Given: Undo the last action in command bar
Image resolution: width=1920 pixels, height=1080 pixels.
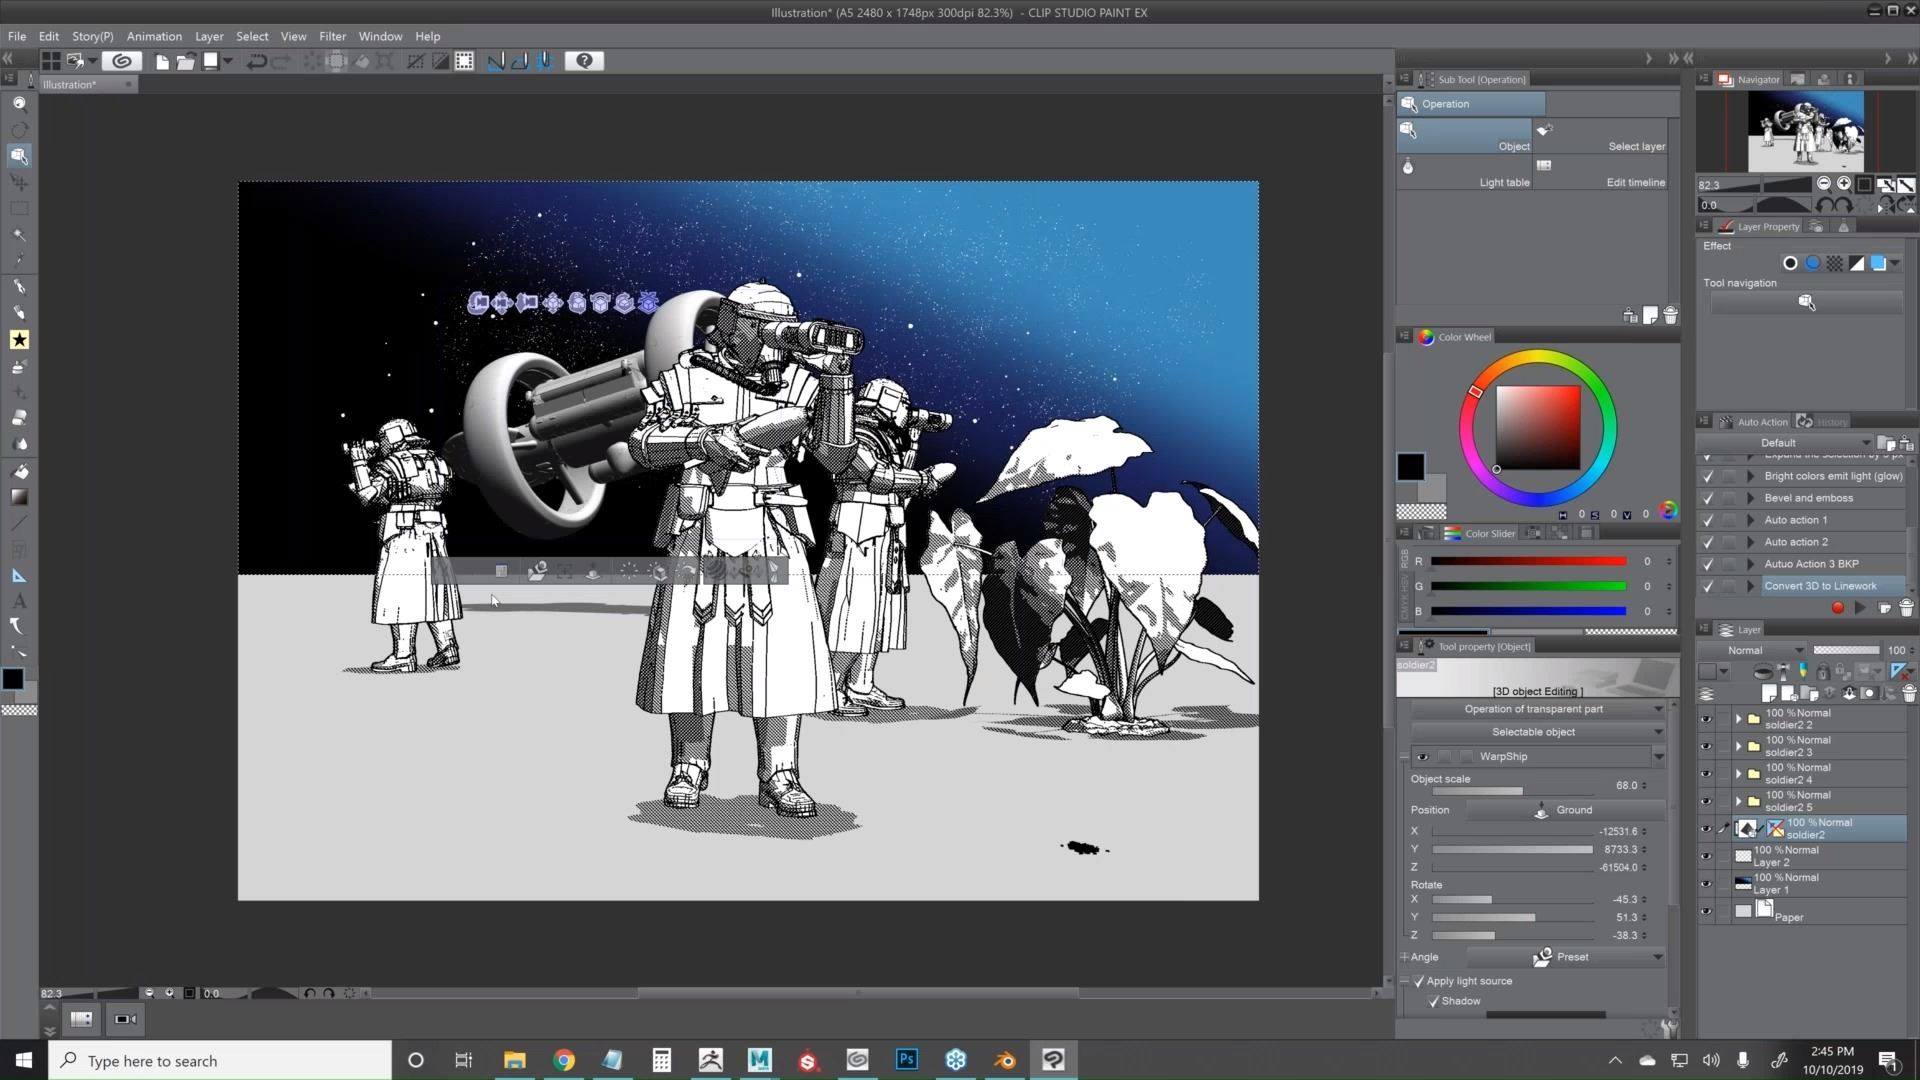Looking at the screenshot, I should (256, 61).
